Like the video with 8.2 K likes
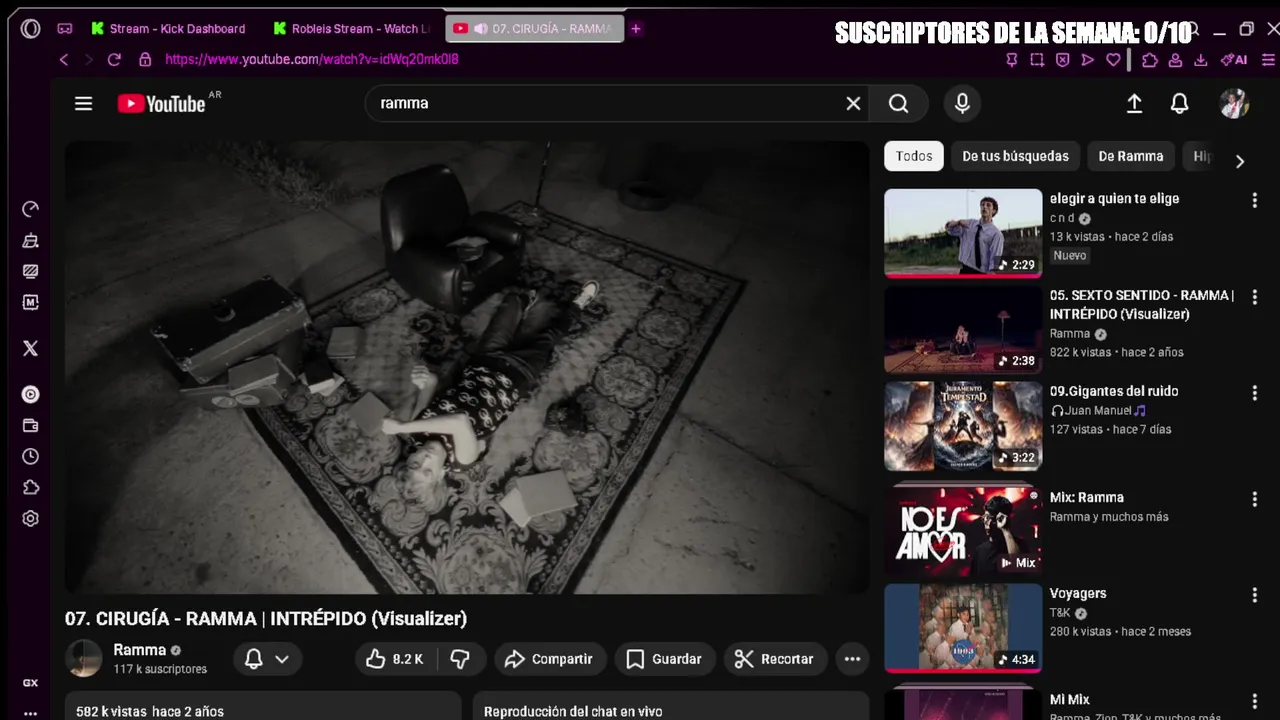The height and width of the screenshot is (720, 1280). pos(394,659)
